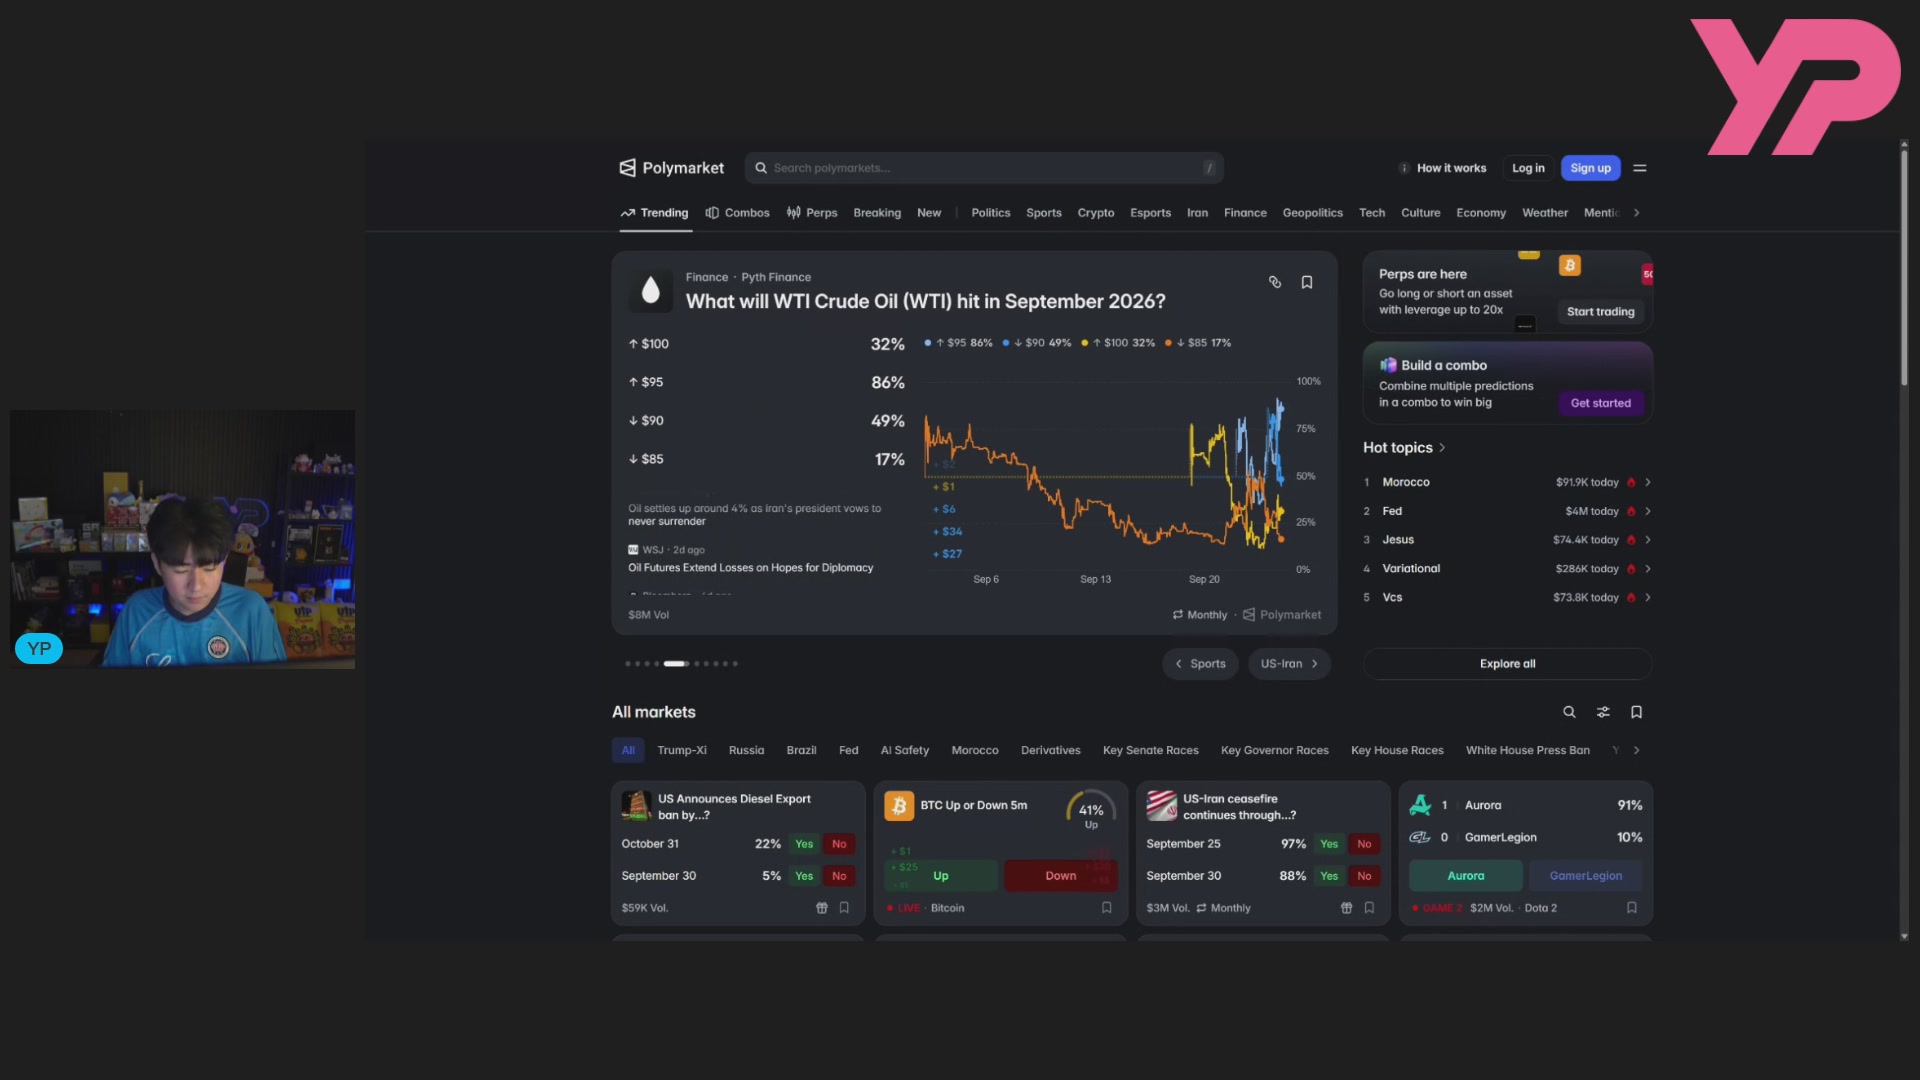The width and height of the screenshot is (1920, 1080).
Task: Open the hamburger menu icon
Action: pos(1640,168)
